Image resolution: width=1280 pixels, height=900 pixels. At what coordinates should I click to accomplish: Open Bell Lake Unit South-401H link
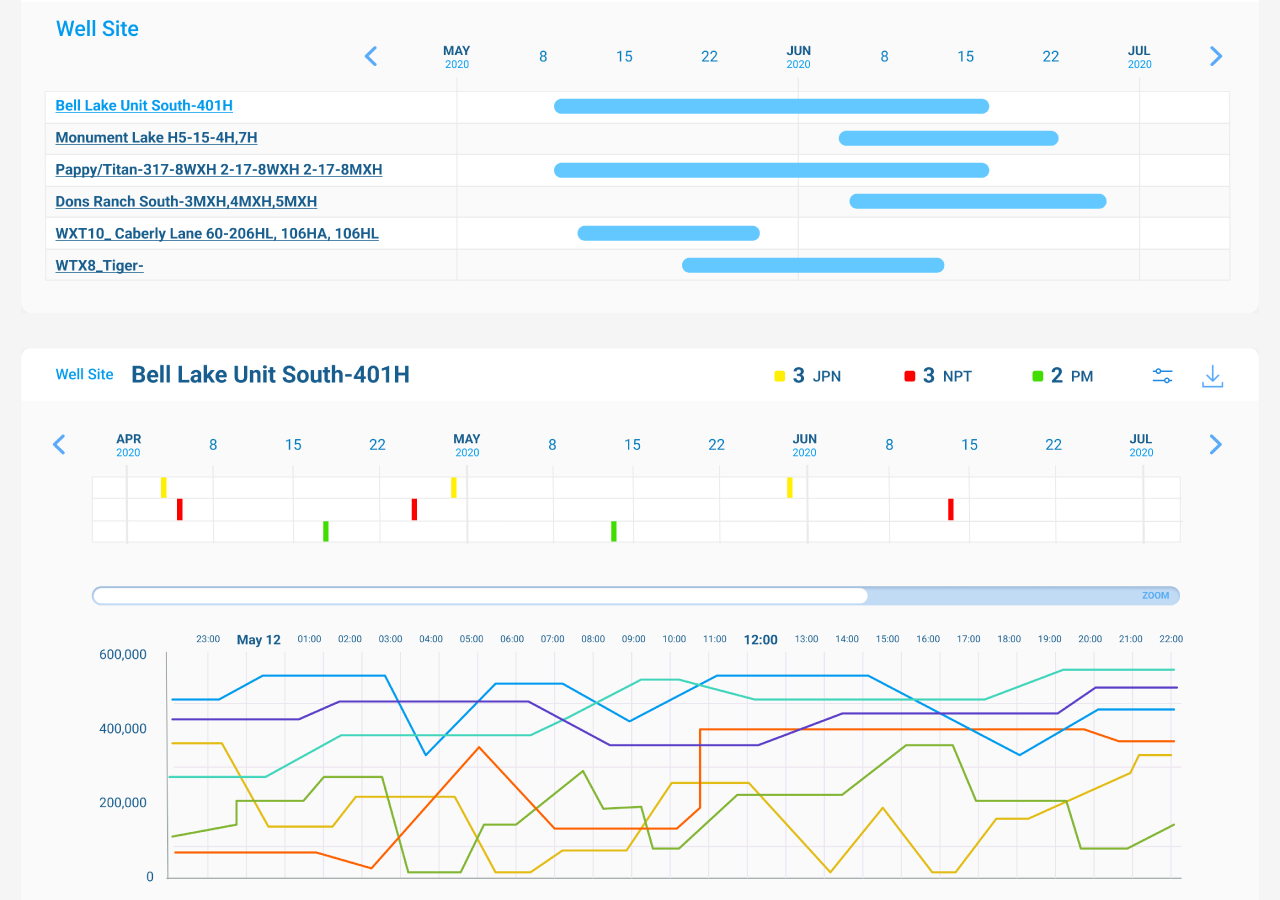tap(144, 106)
